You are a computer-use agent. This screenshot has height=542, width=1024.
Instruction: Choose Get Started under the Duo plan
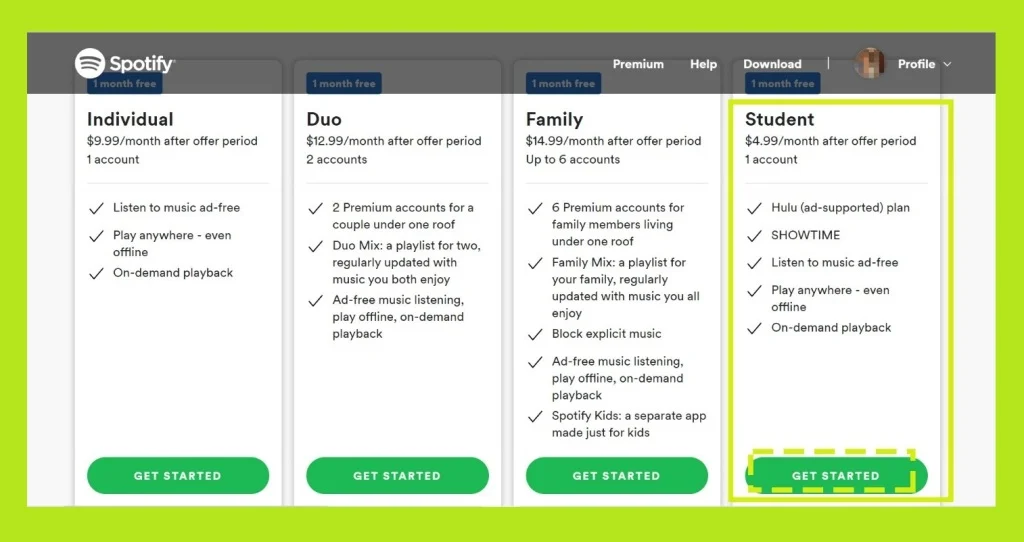(397, 475)
